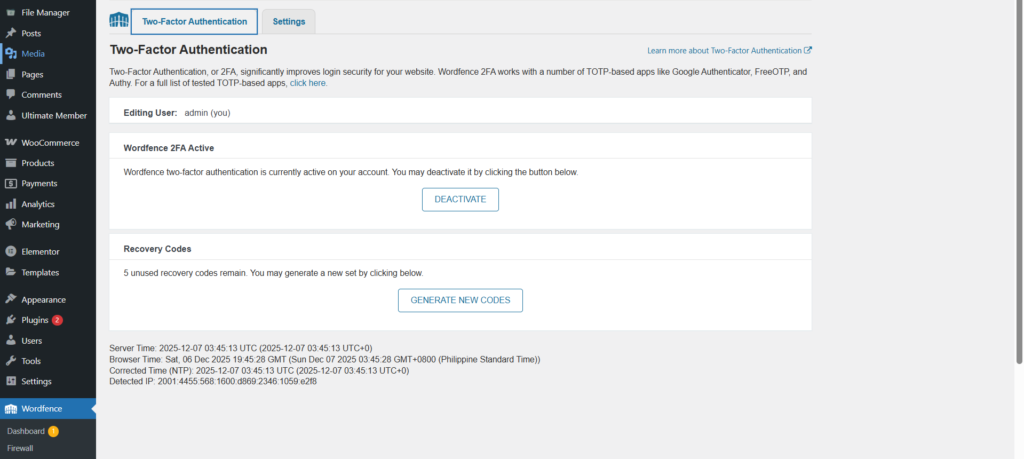Deactivate Wordfence two-factor authentication
1024x459 pixels.
click(x=460, y=199)
